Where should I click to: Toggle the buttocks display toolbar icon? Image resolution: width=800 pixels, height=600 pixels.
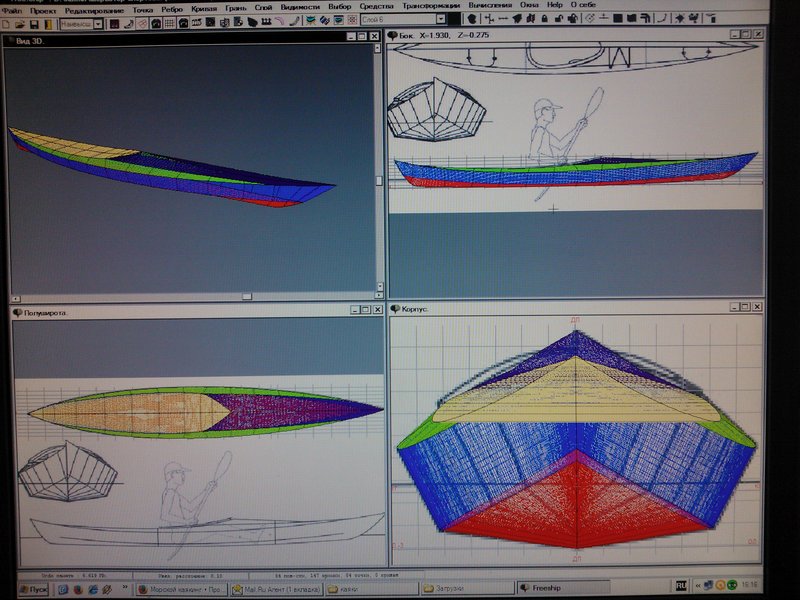(196, 24)
